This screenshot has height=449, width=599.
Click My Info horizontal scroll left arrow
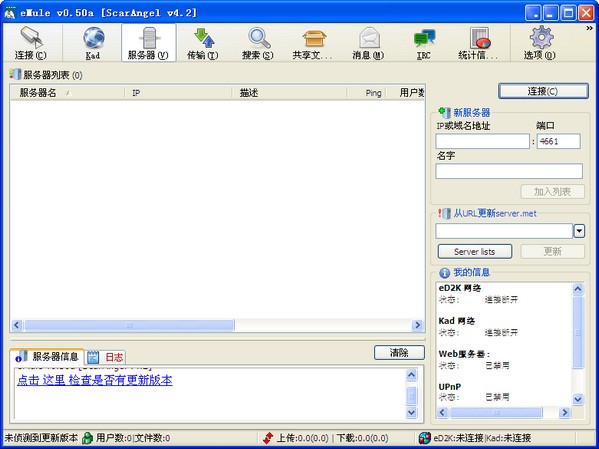click(442, 412)
